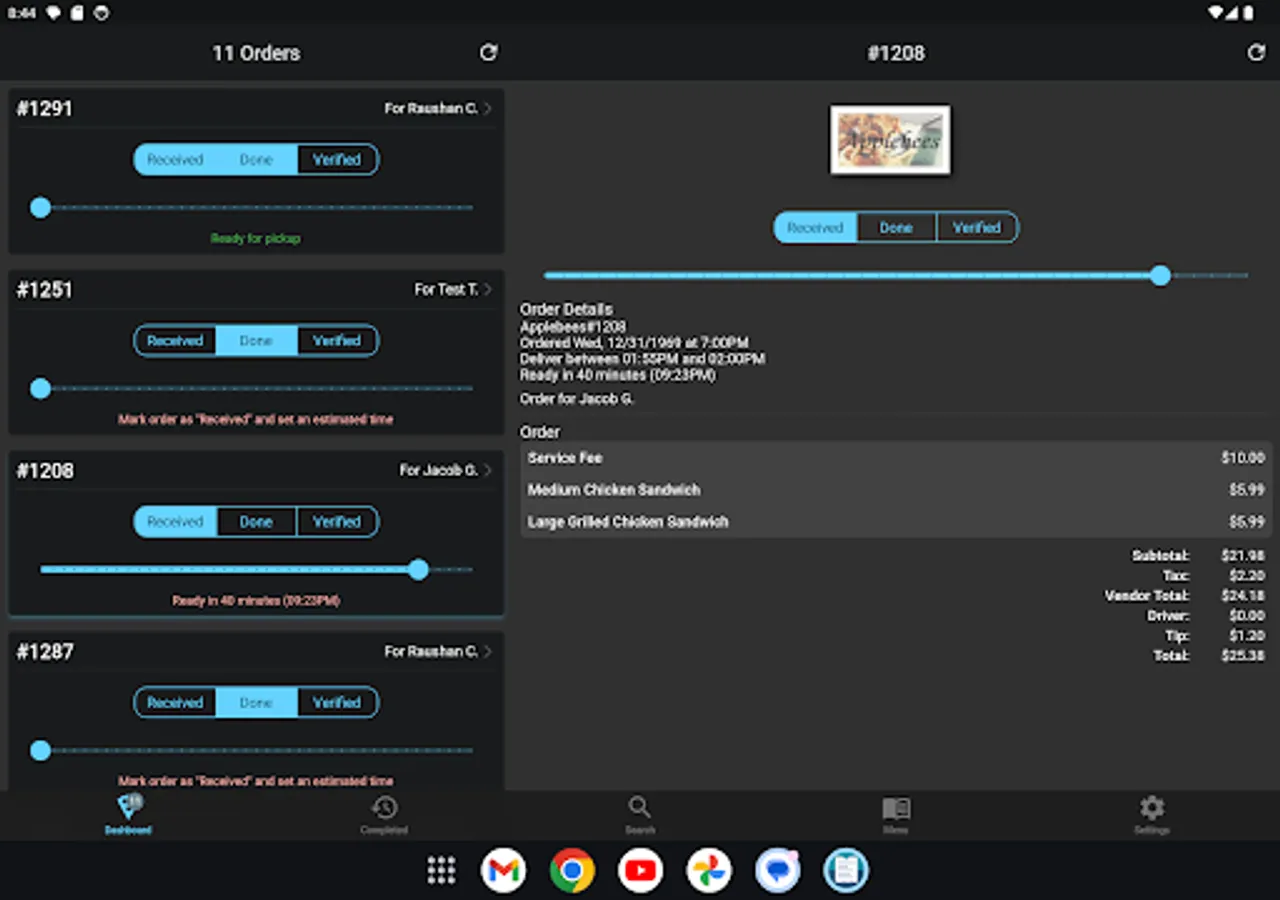Click the Applebees restaurant logo thumbnail
1280x900 pixels.
point(890,139)
